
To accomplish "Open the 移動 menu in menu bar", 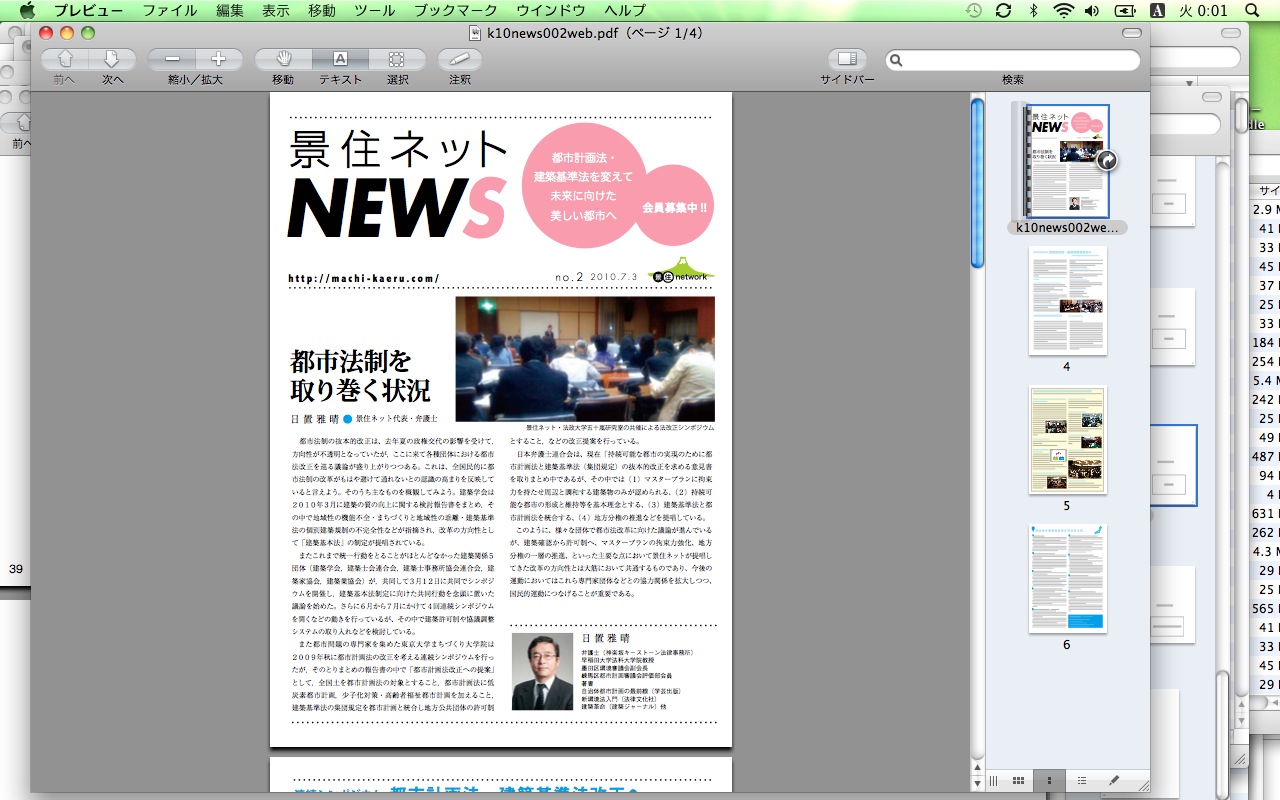I will click(x=321, y=11).
